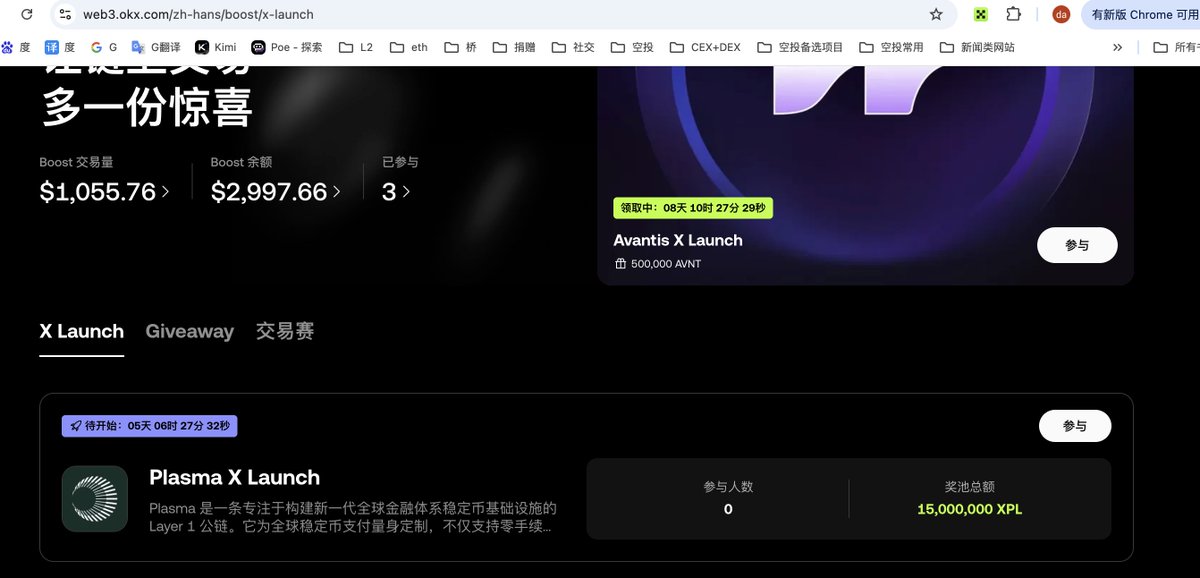Bookmark this page with the star icon

(936, 14)
